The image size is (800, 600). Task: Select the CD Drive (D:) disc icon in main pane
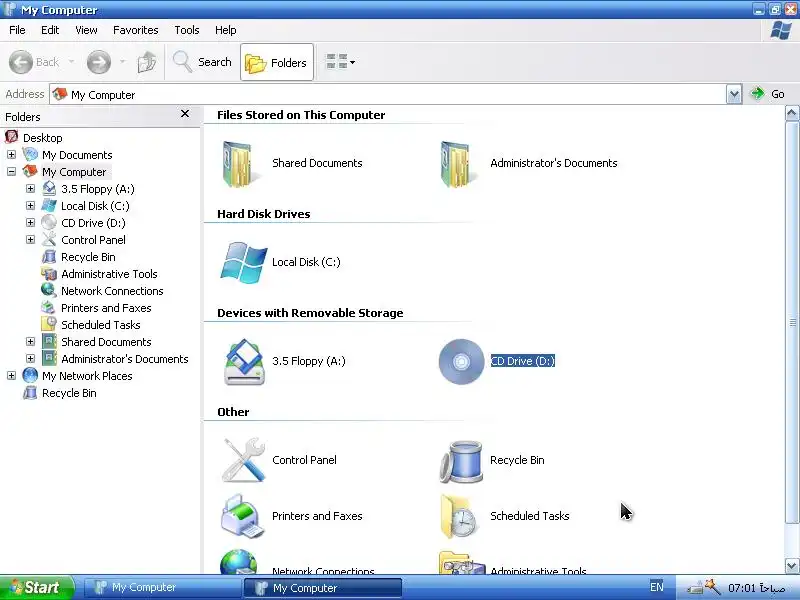click(461, 362)
